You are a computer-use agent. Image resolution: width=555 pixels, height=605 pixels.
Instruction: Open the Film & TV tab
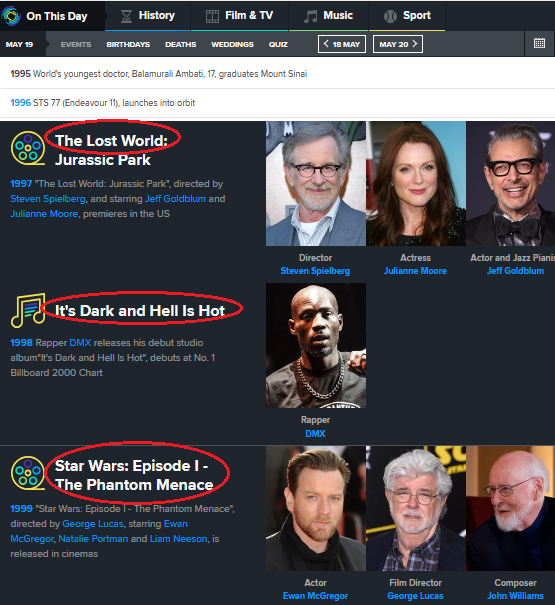pyautogui.click(x=239, y=15)
